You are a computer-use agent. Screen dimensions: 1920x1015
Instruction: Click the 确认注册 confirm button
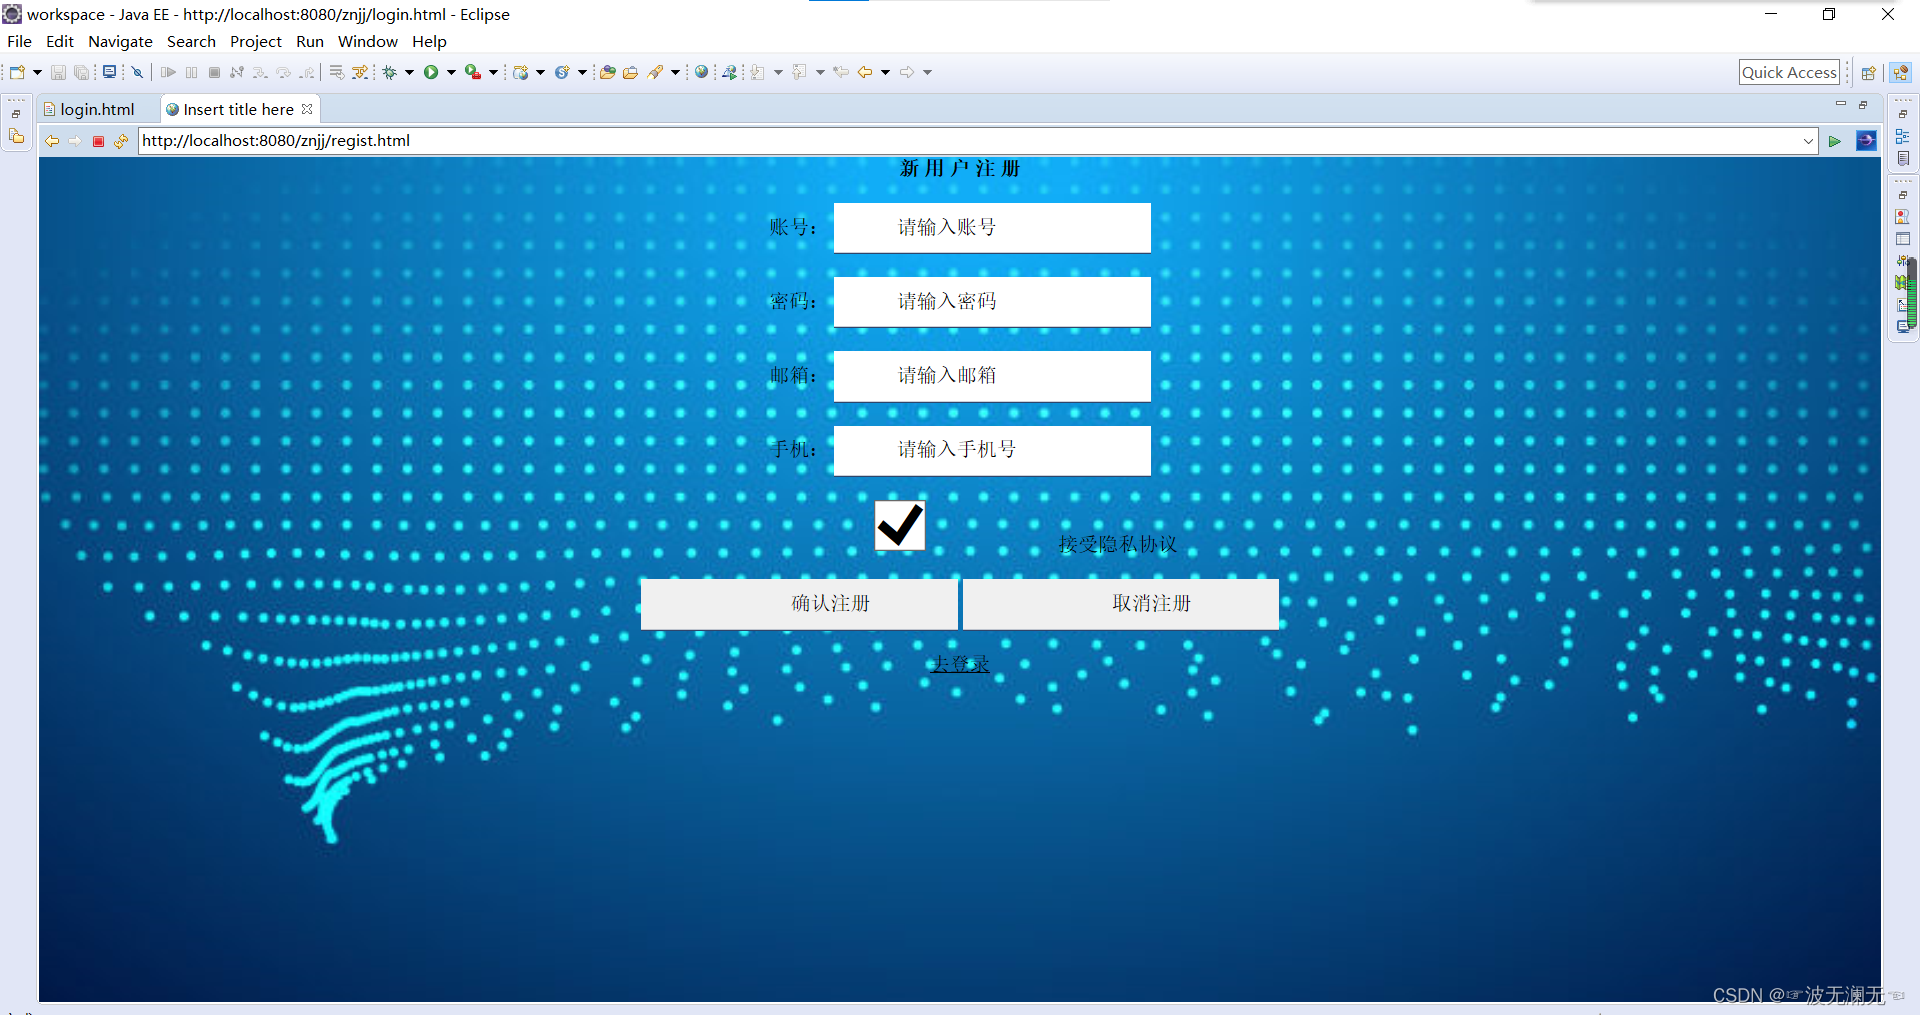click(799, 604)
